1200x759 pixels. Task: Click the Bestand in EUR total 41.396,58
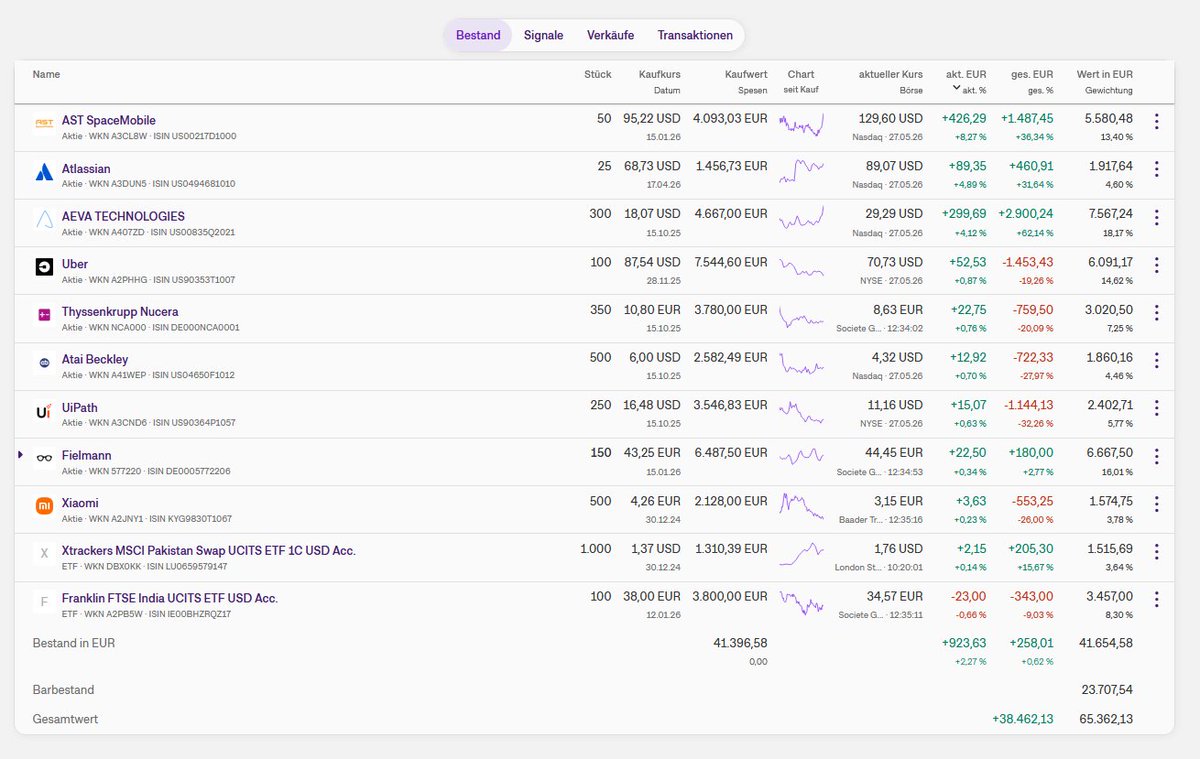(x=740, y=643)
